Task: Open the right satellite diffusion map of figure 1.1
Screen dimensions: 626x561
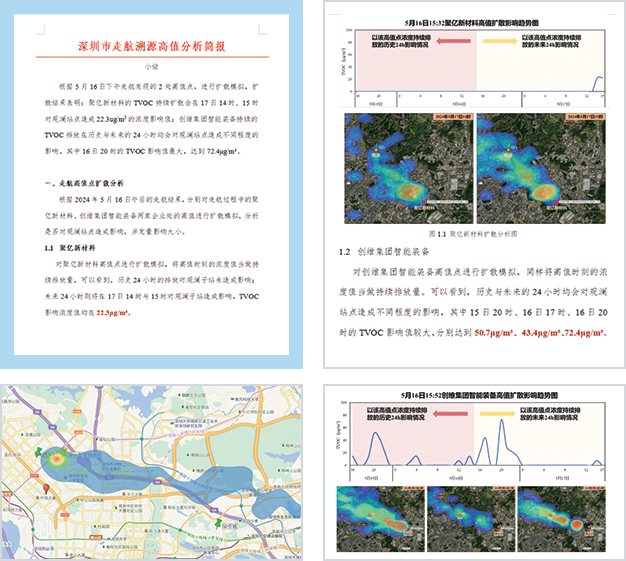Action: (541, 168)
